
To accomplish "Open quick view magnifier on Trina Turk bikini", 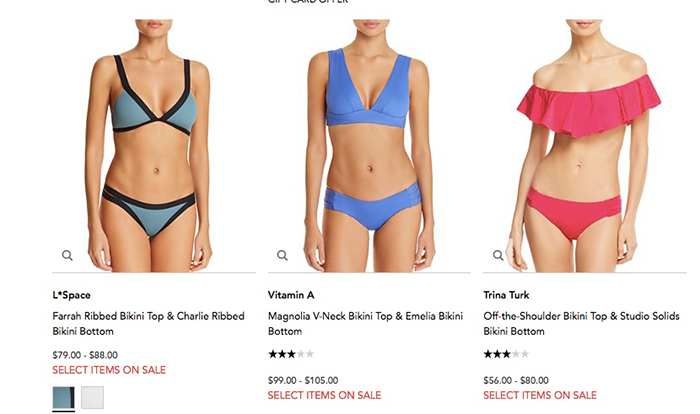I will click(x=498, y=255).
